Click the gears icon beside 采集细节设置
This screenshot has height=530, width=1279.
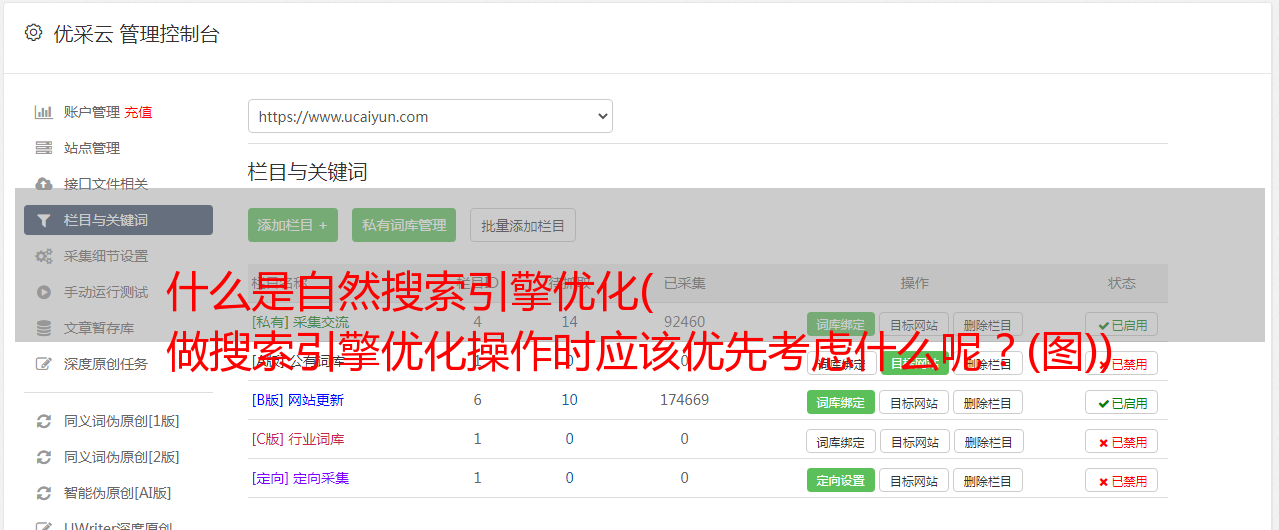click(44, 256)
